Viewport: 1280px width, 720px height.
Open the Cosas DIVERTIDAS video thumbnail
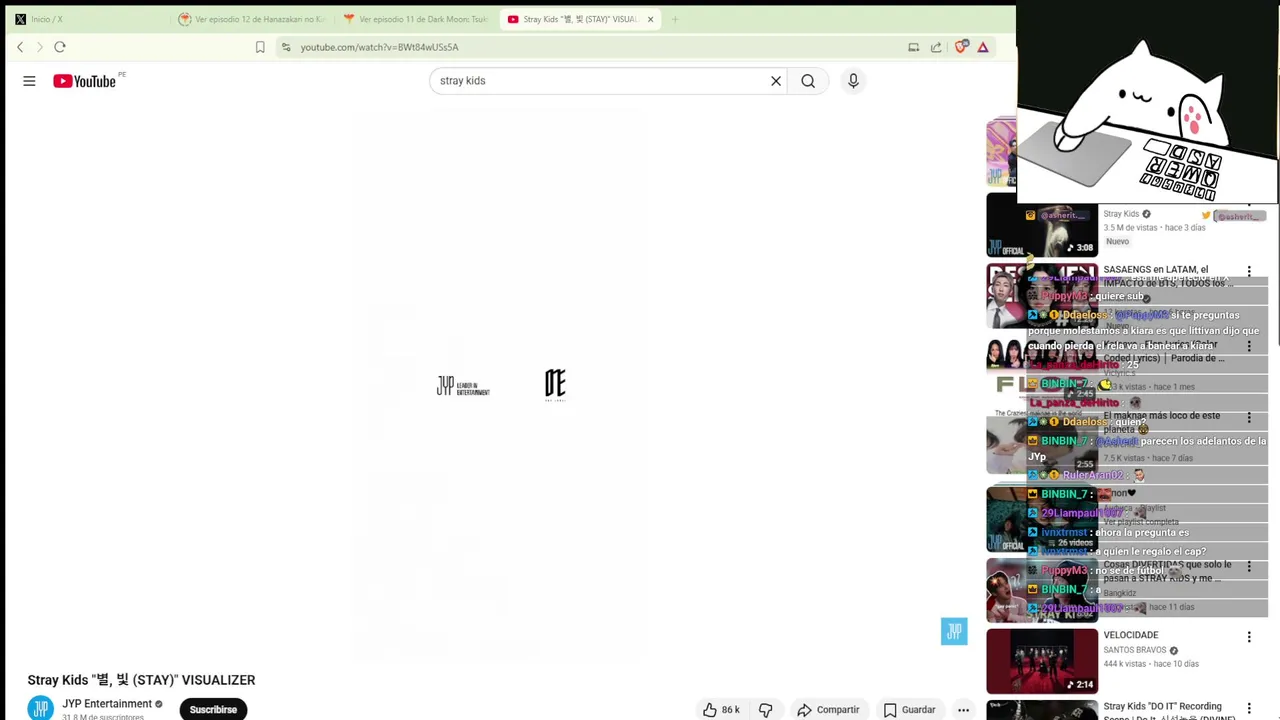tap(1042, 590)
